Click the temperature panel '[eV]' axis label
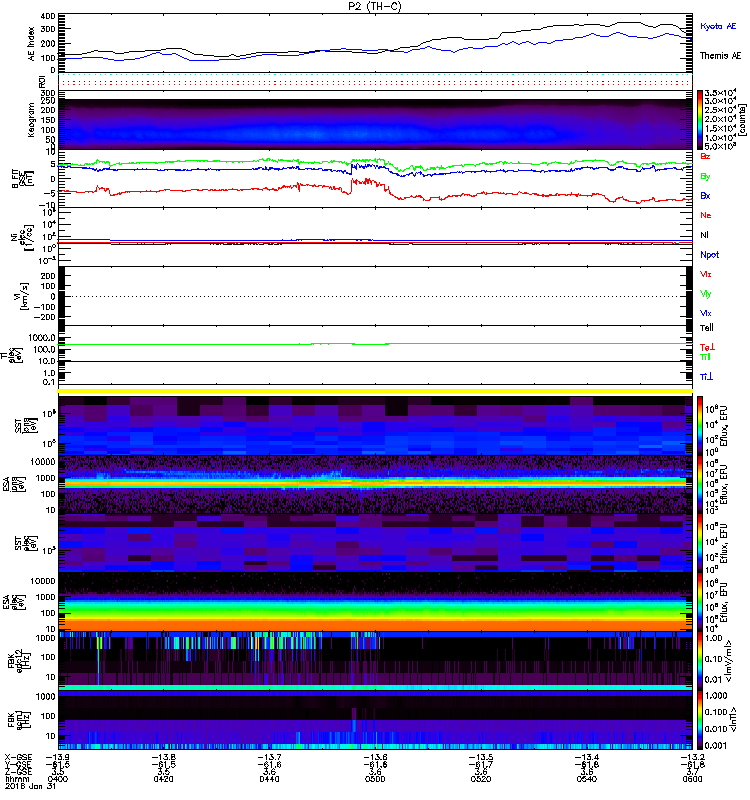The height and width of the screenshot is (800, 750). coord(19,355)
